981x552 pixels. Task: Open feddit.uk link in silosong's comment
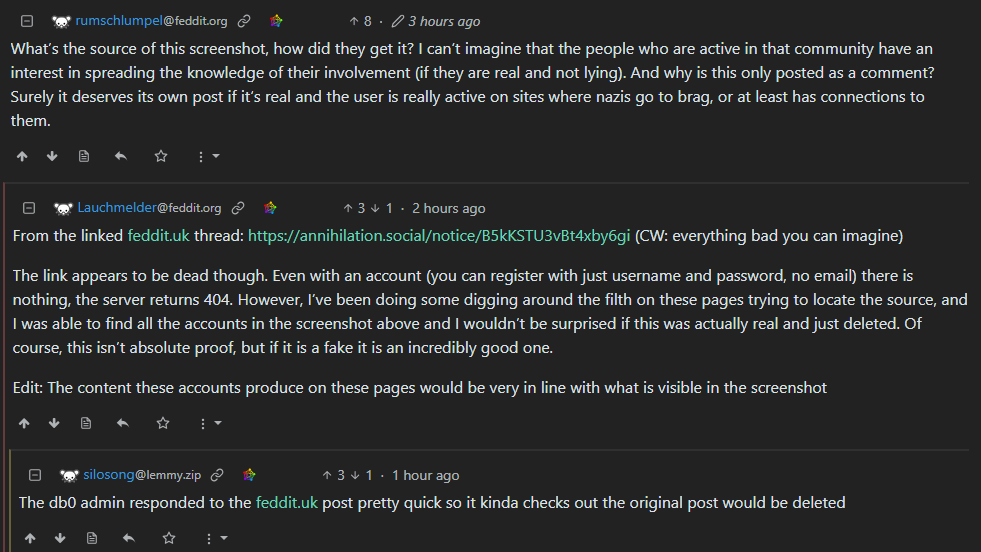286,503
